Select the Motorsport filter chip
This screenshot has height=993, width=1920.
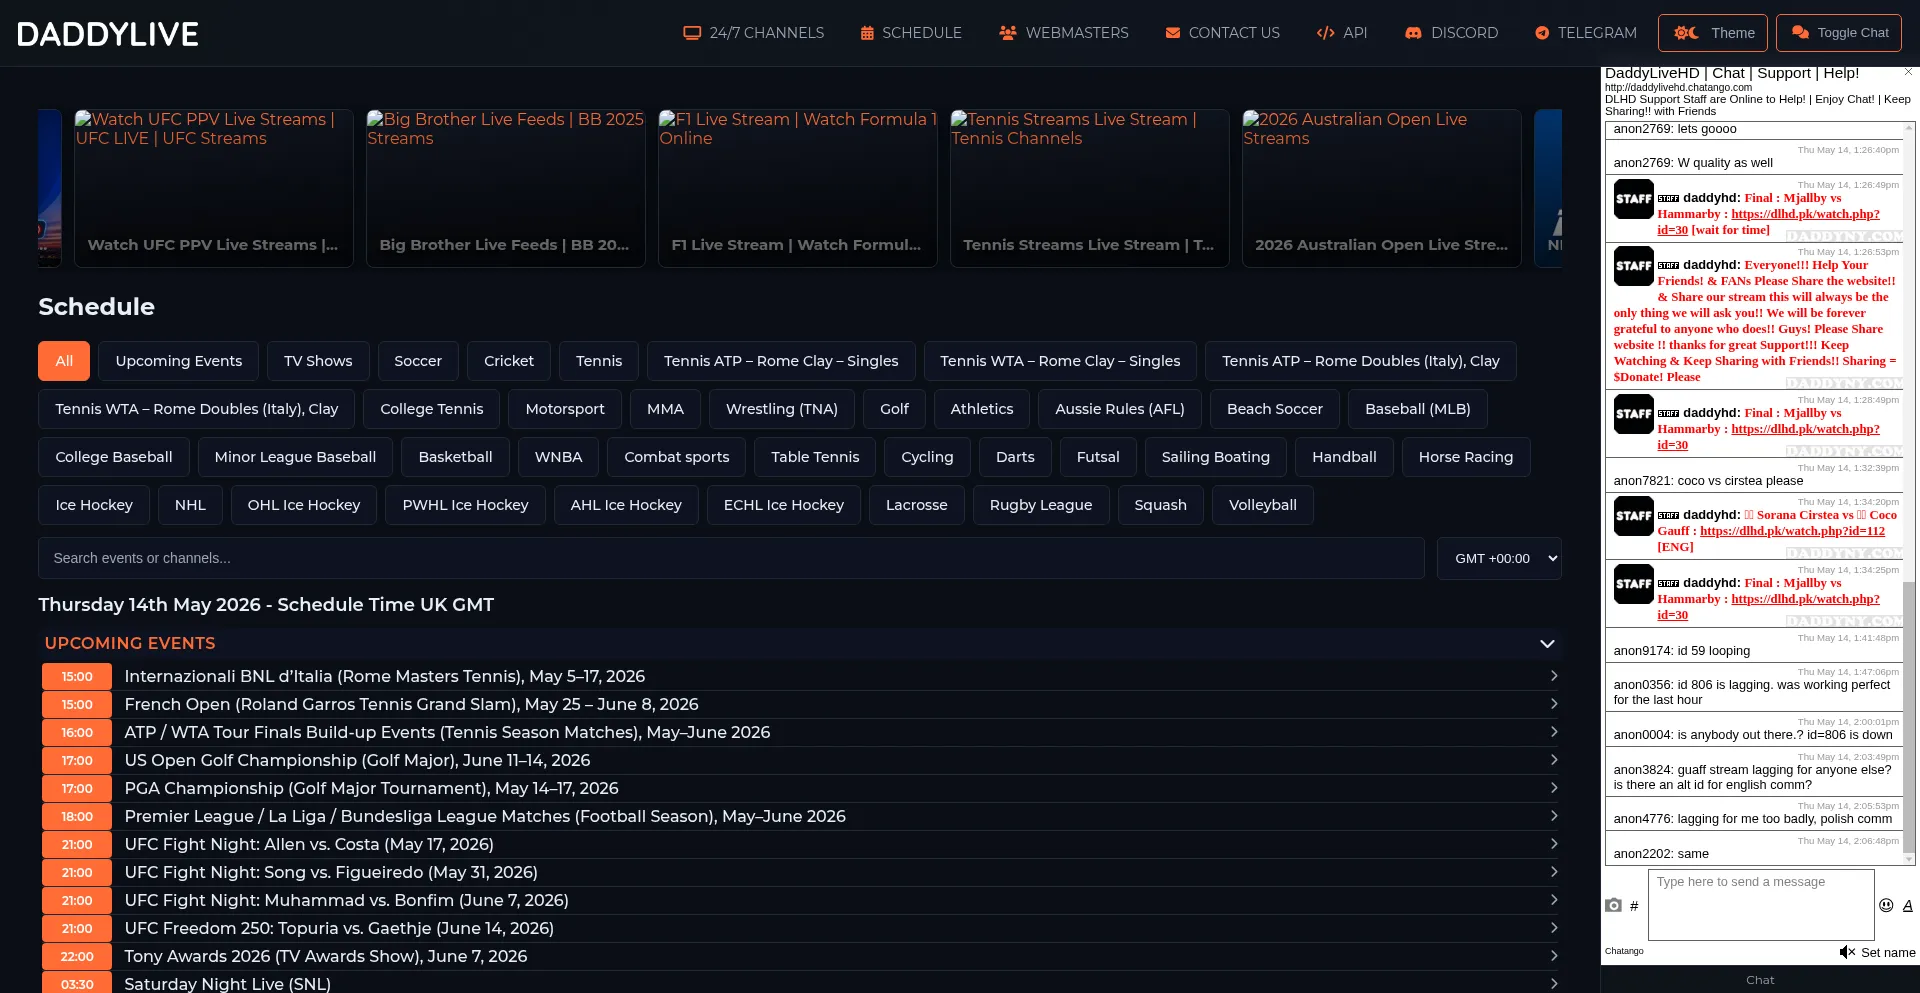(565, 409)
